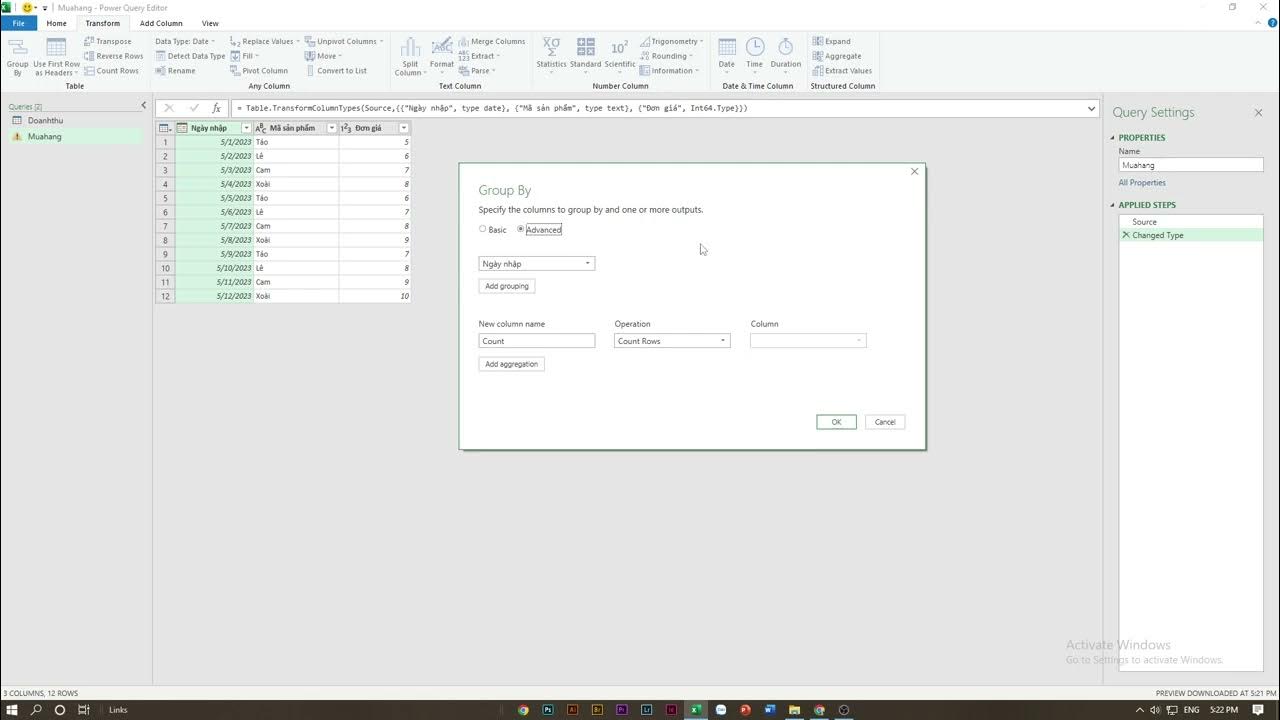Screen dimensions: 1280x720
Task: Click the fx formula icon
Action: 216,108
